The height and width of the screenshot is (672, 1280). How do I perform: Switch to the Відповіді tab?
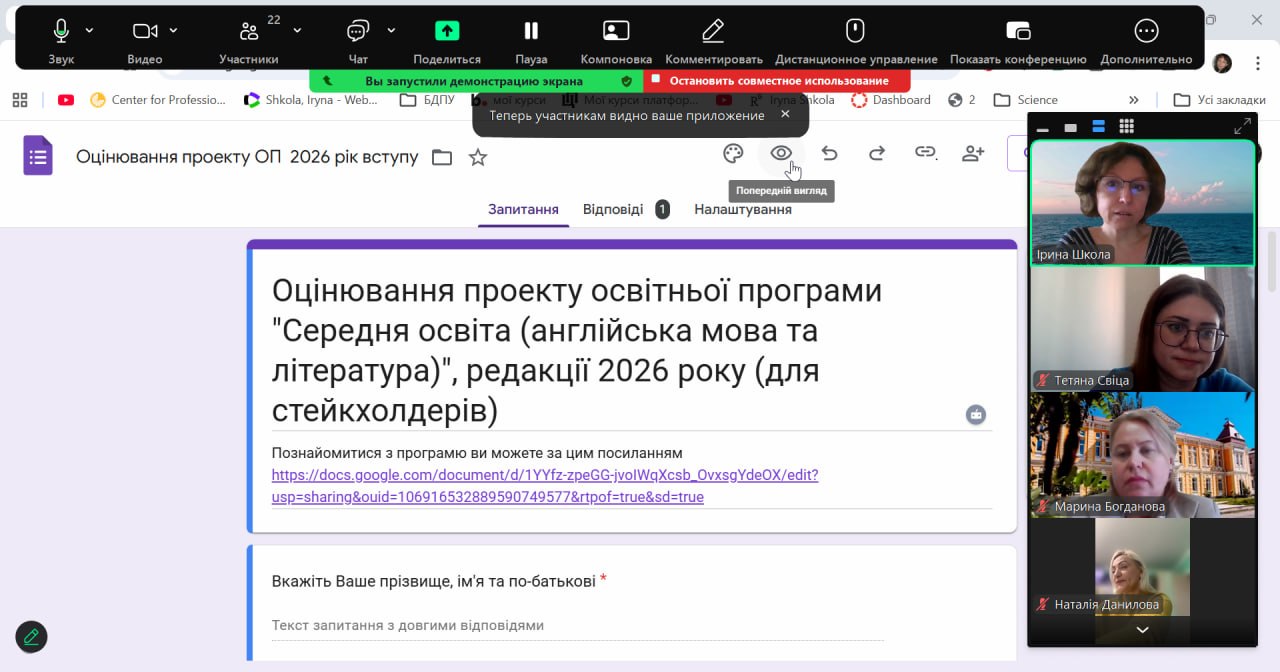click(613, 209)
